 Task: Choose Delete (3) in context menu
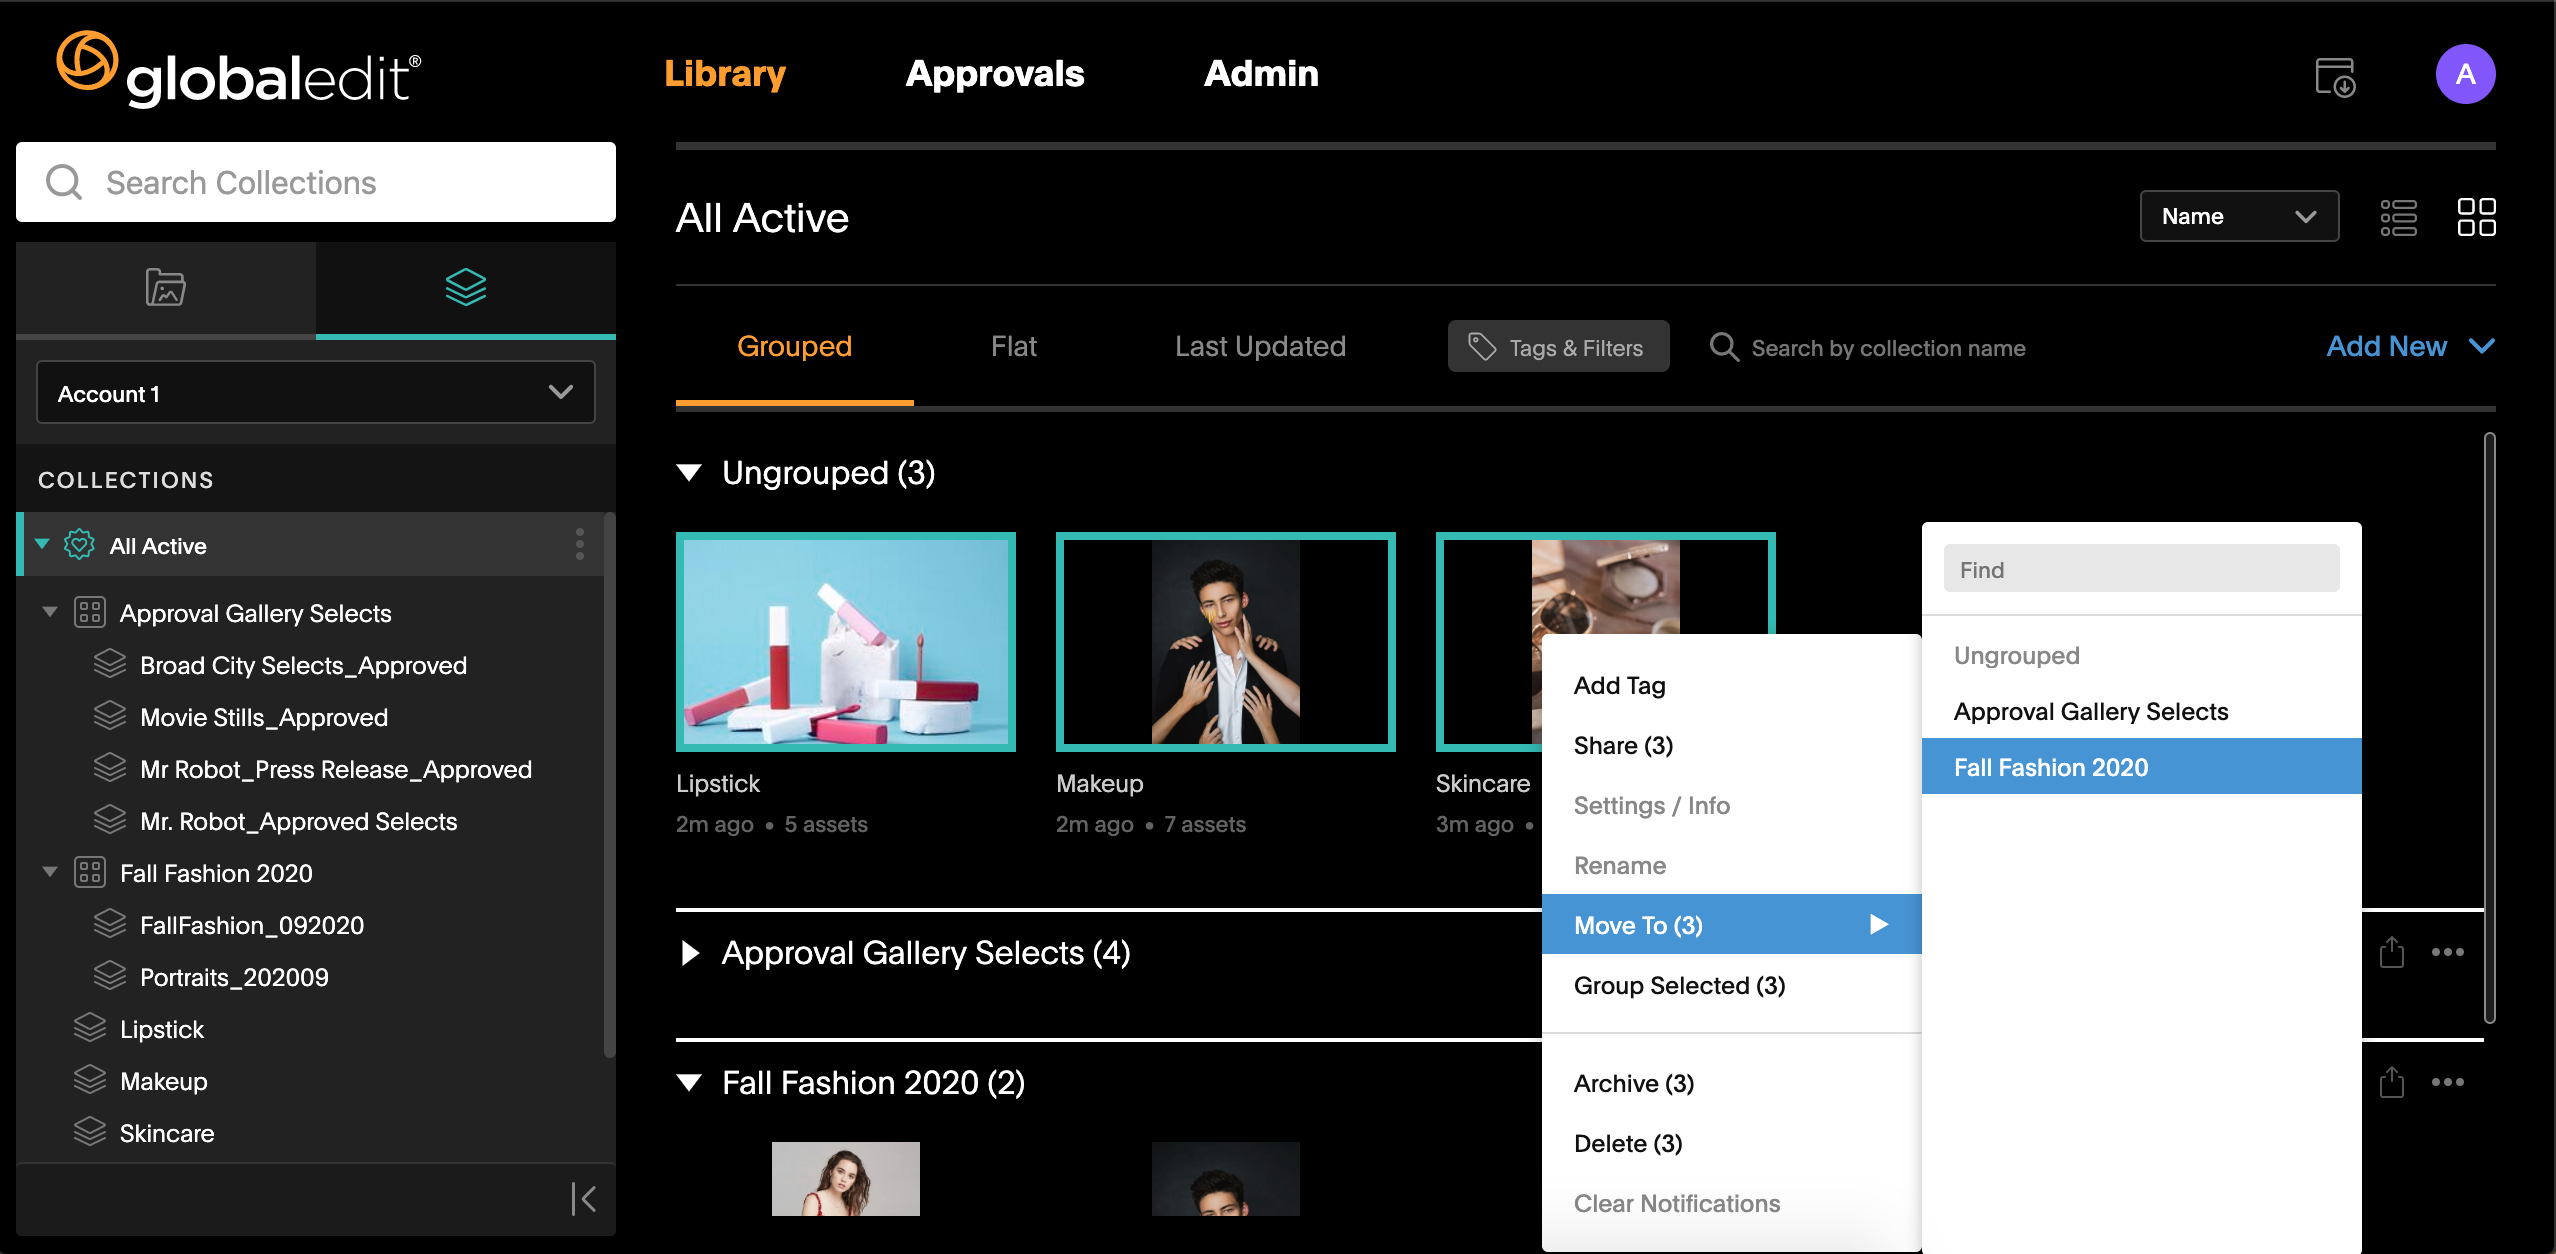[1732, 1144]
